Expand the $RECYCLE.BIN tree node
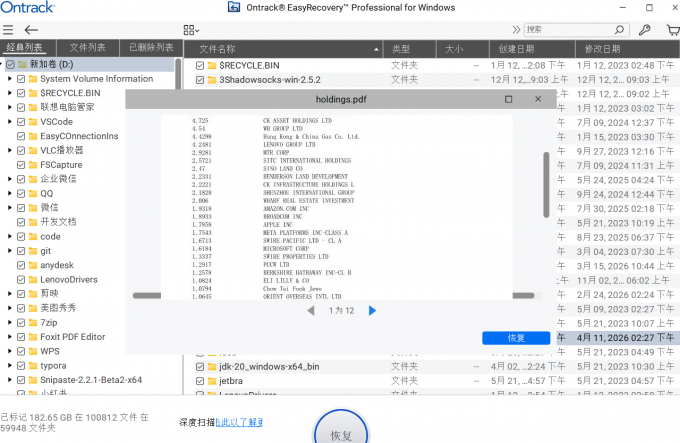This screenshot has height=443, width=680. click(x=10, y=93)
